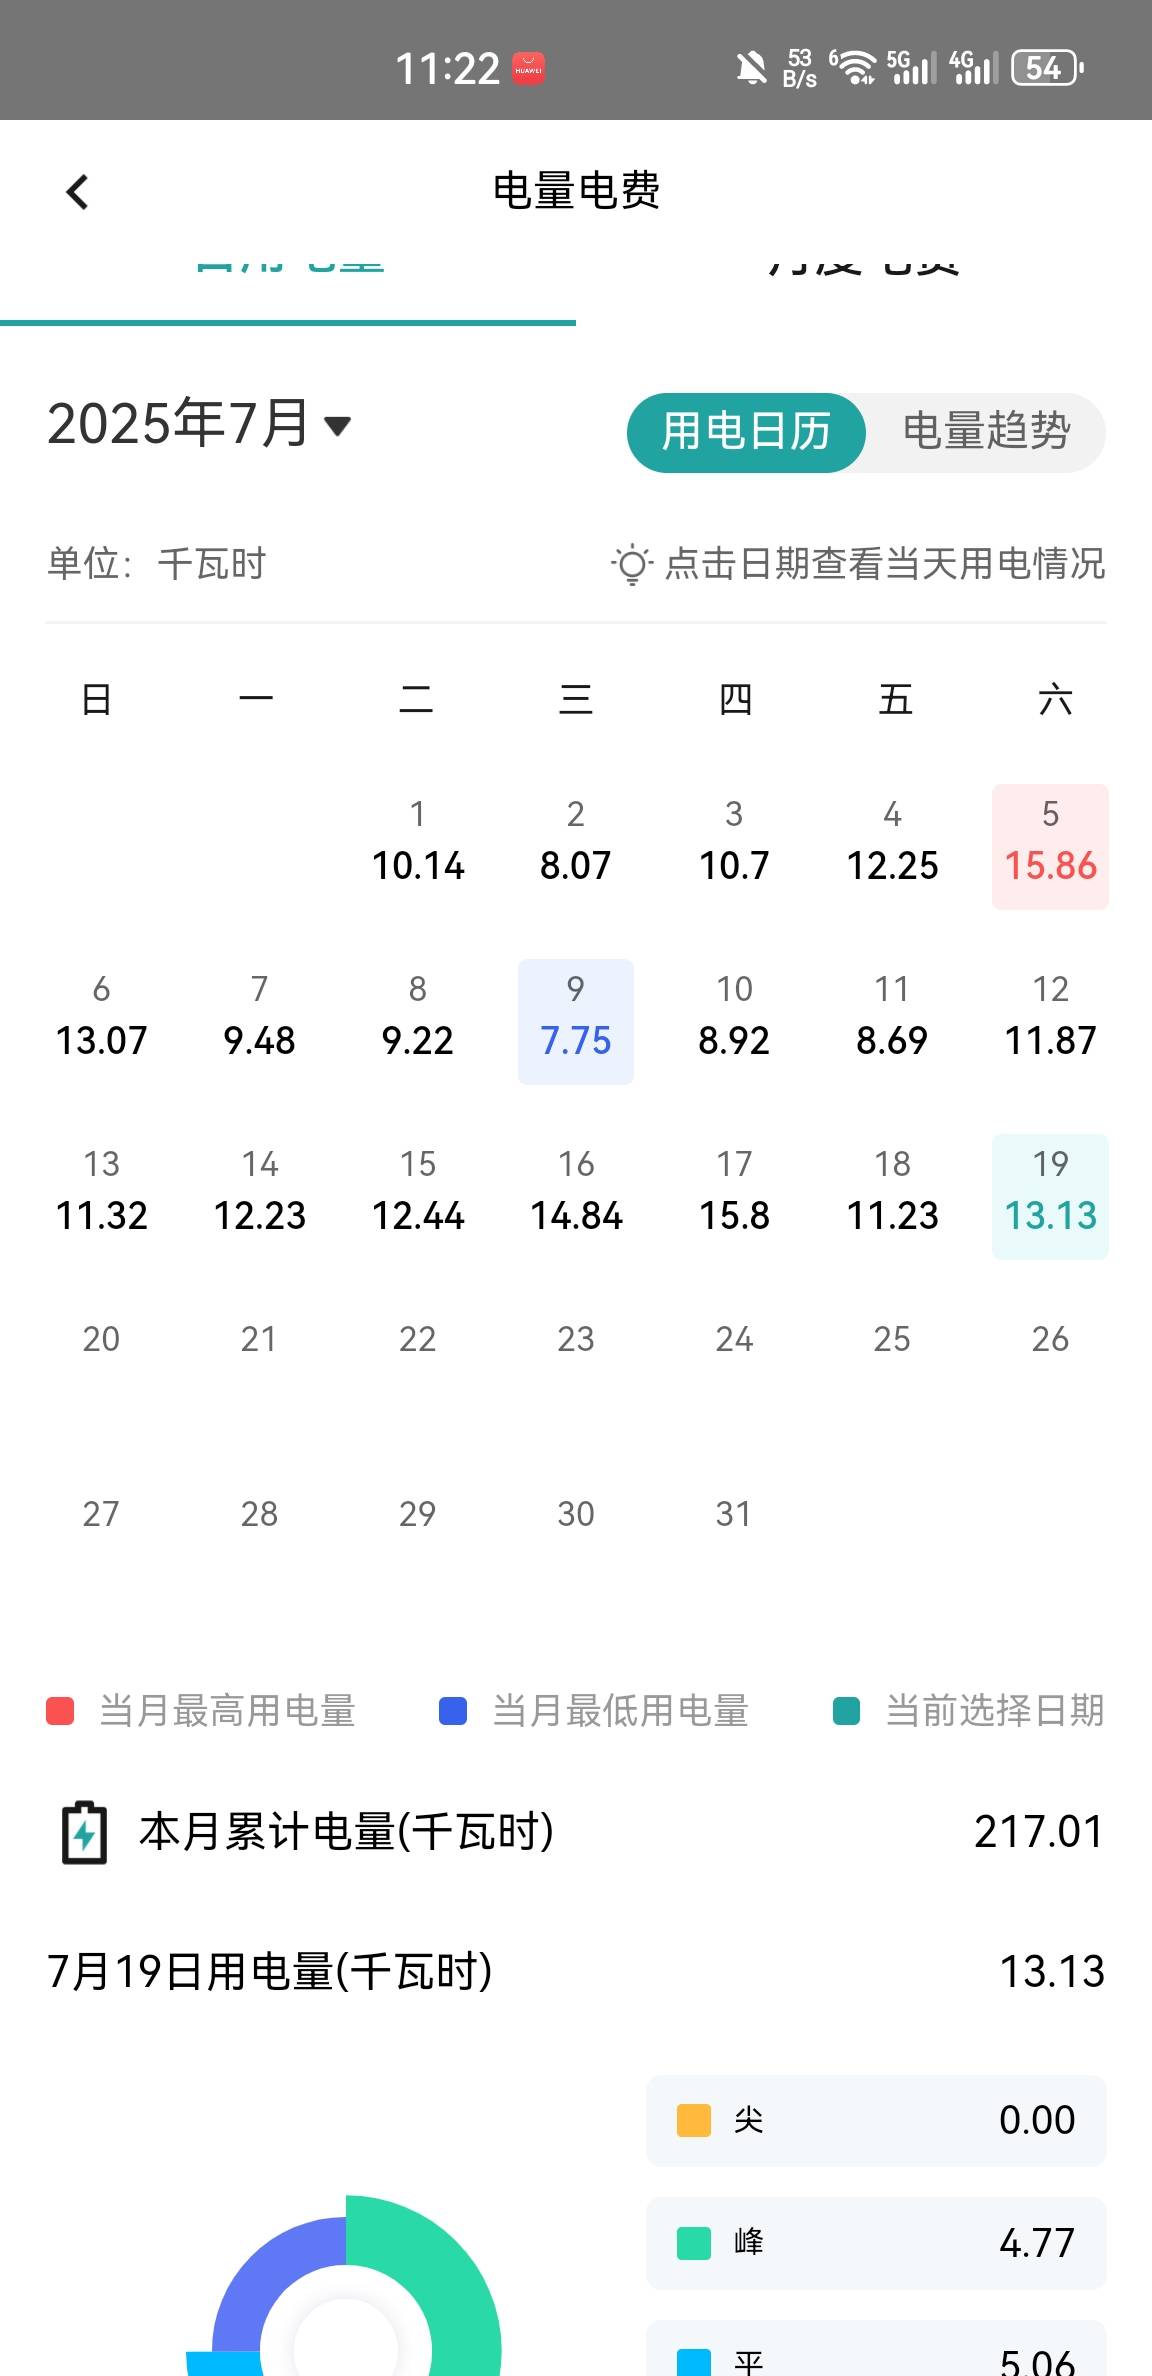Tap calendar date 23

point(576,1339)
